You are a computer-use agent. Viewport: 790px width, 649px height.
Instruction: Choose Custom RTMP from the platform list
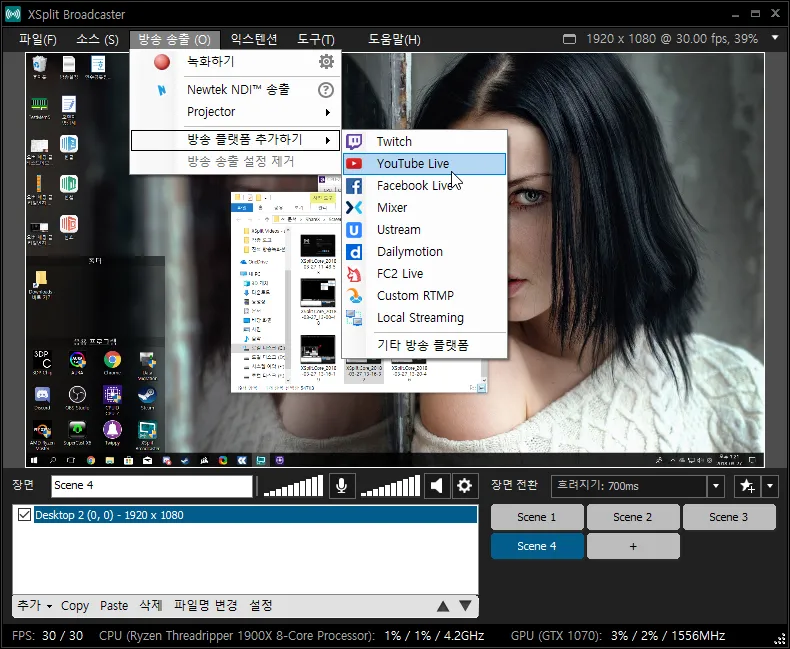[424, 296]
